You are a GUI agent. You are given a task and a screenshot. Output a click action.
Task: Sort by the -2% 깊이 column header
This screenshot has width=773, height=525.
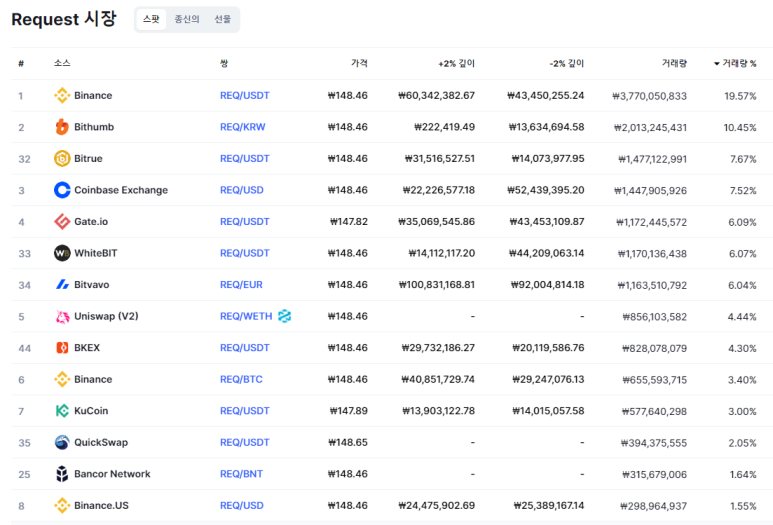[566, 63]
